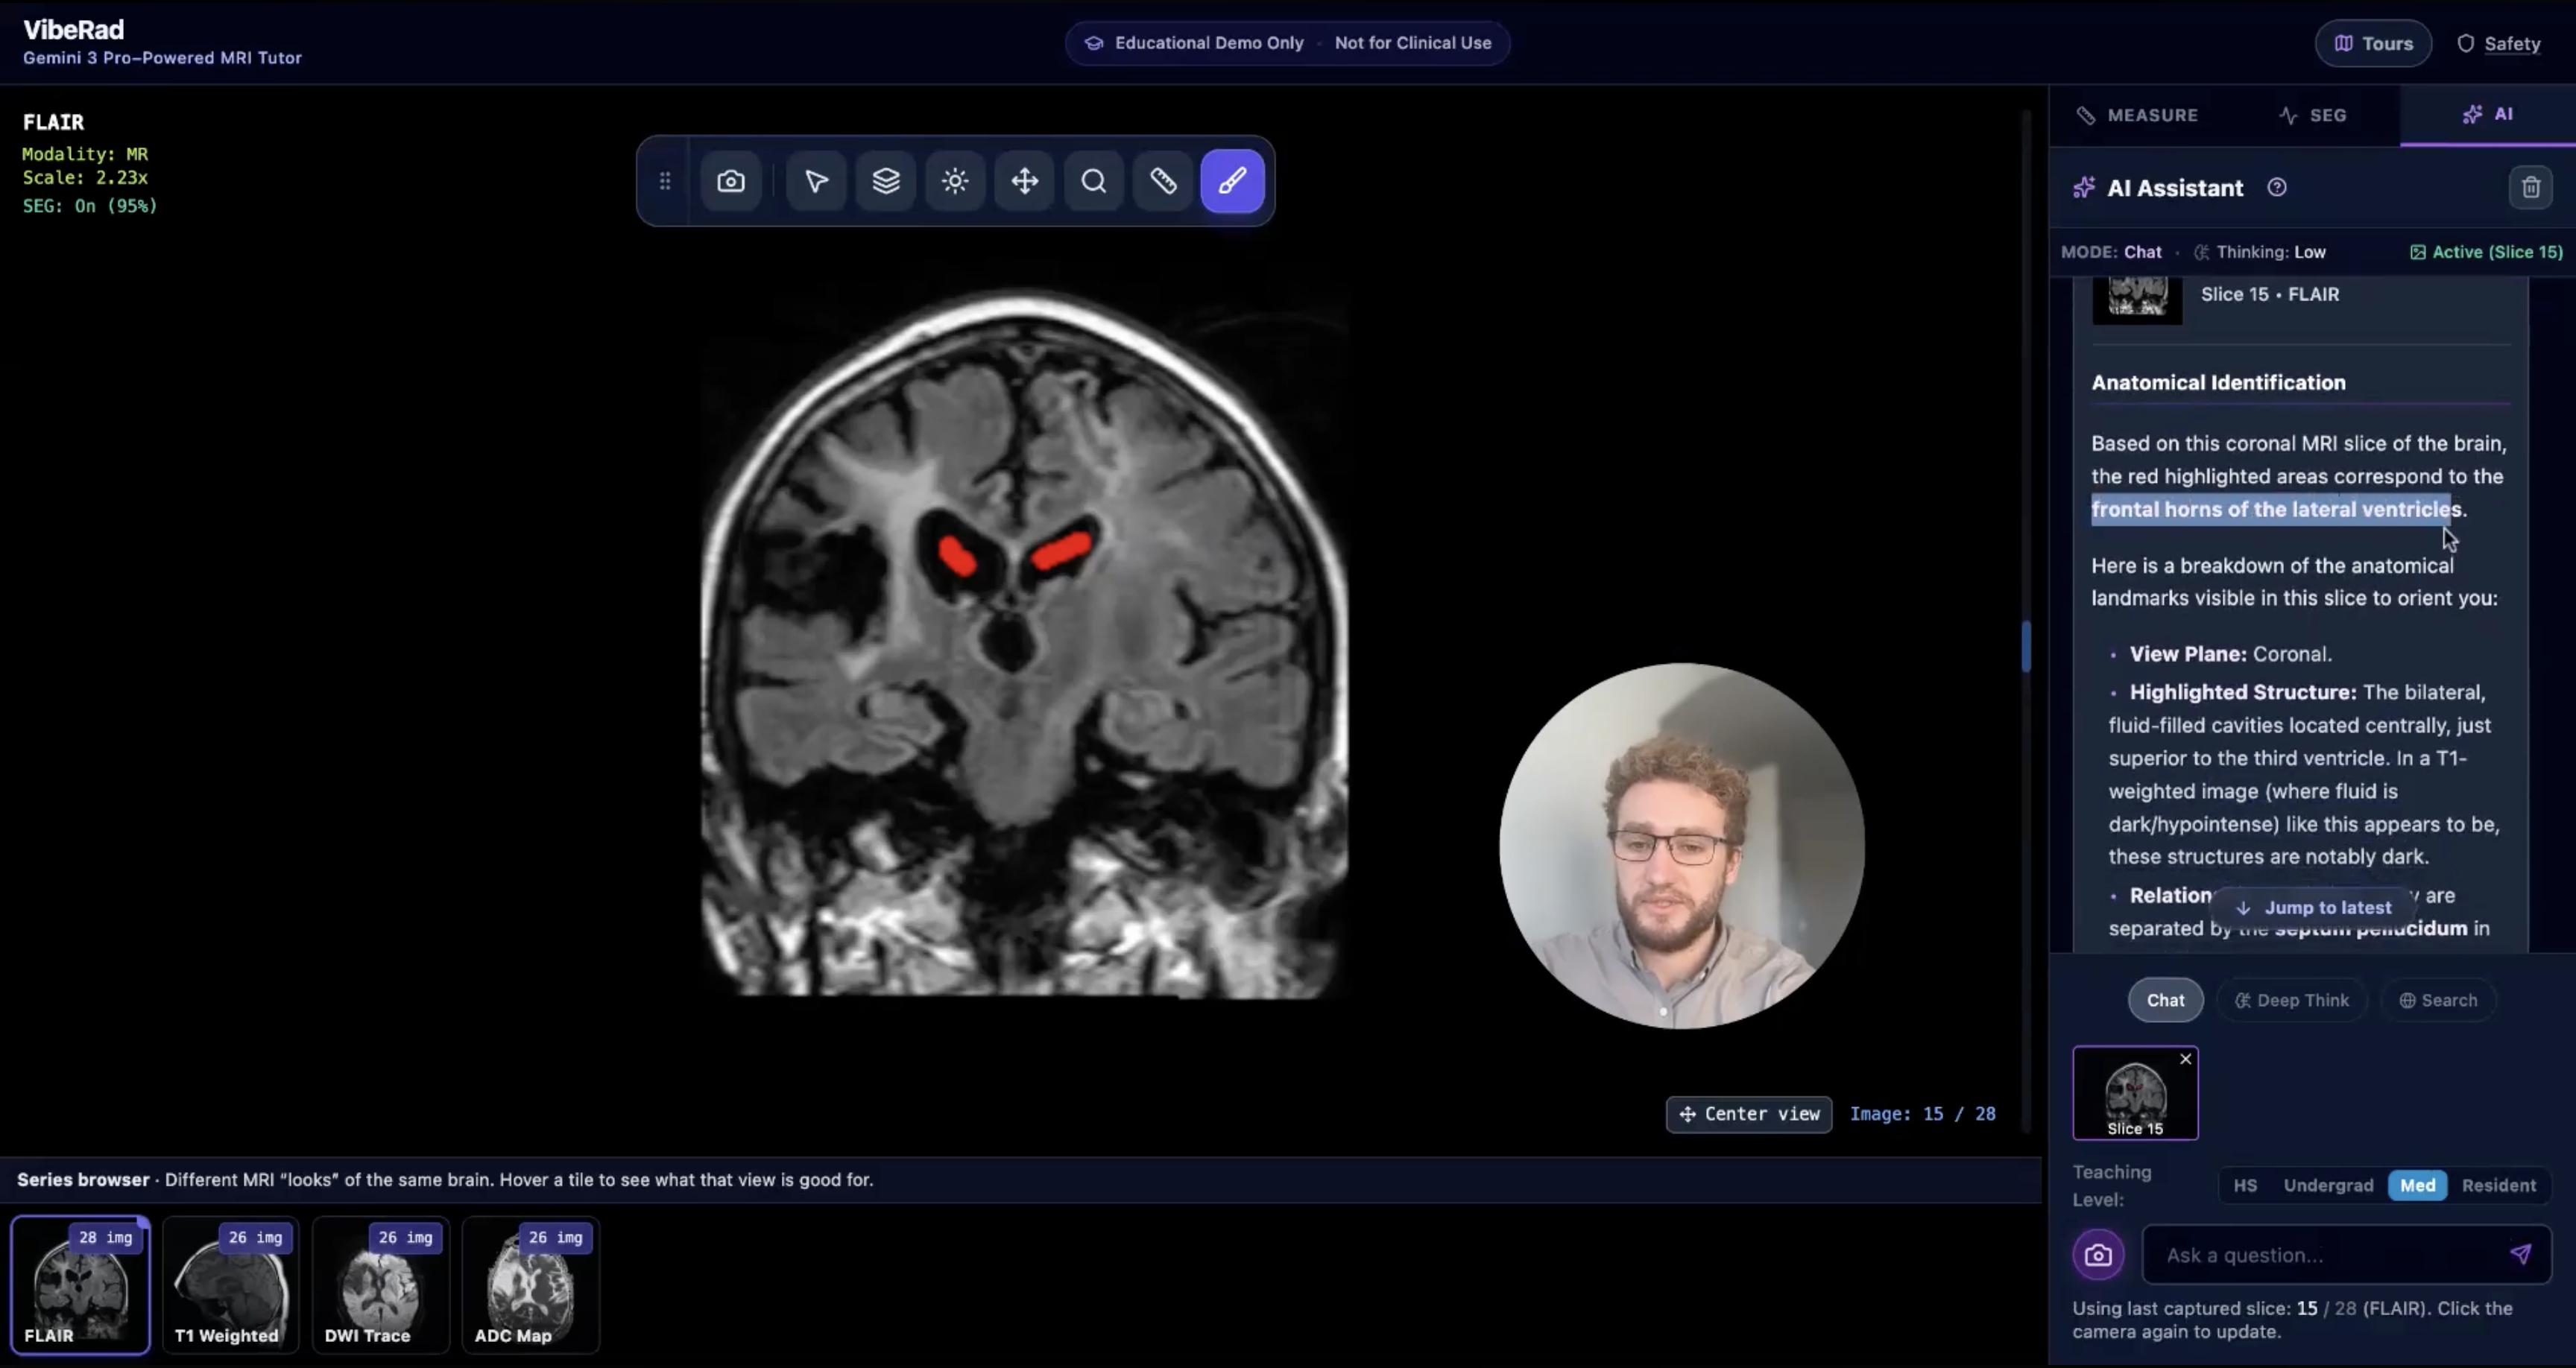Open the layers stack tool
The height and width of the screenshot is (1368, 2576).
[x=886, y=181]
